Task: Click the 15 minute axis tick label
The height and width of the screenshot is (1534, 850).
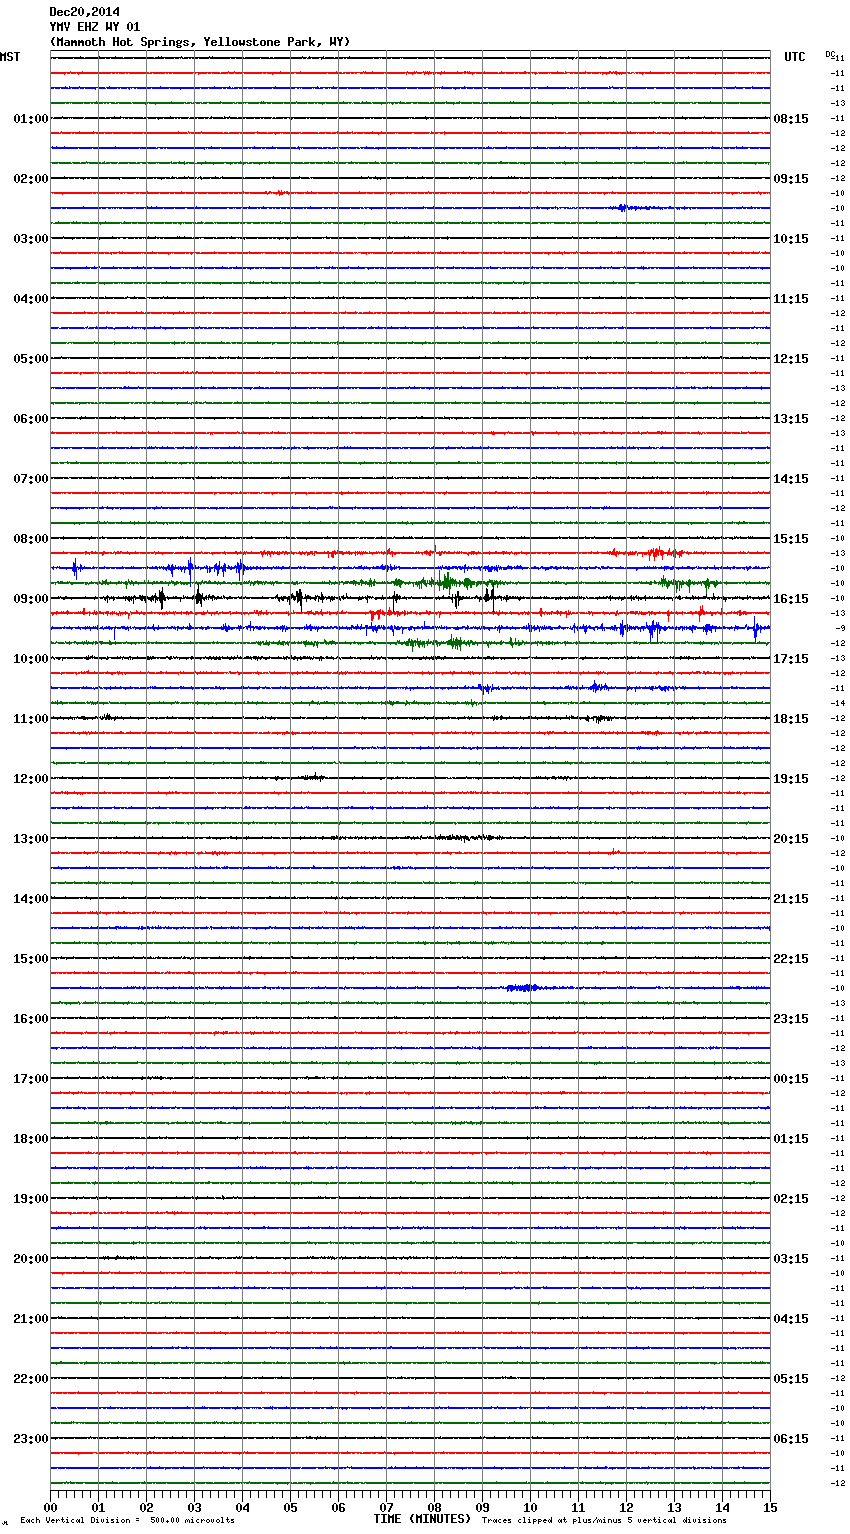Action: [x=770, y=1507]
